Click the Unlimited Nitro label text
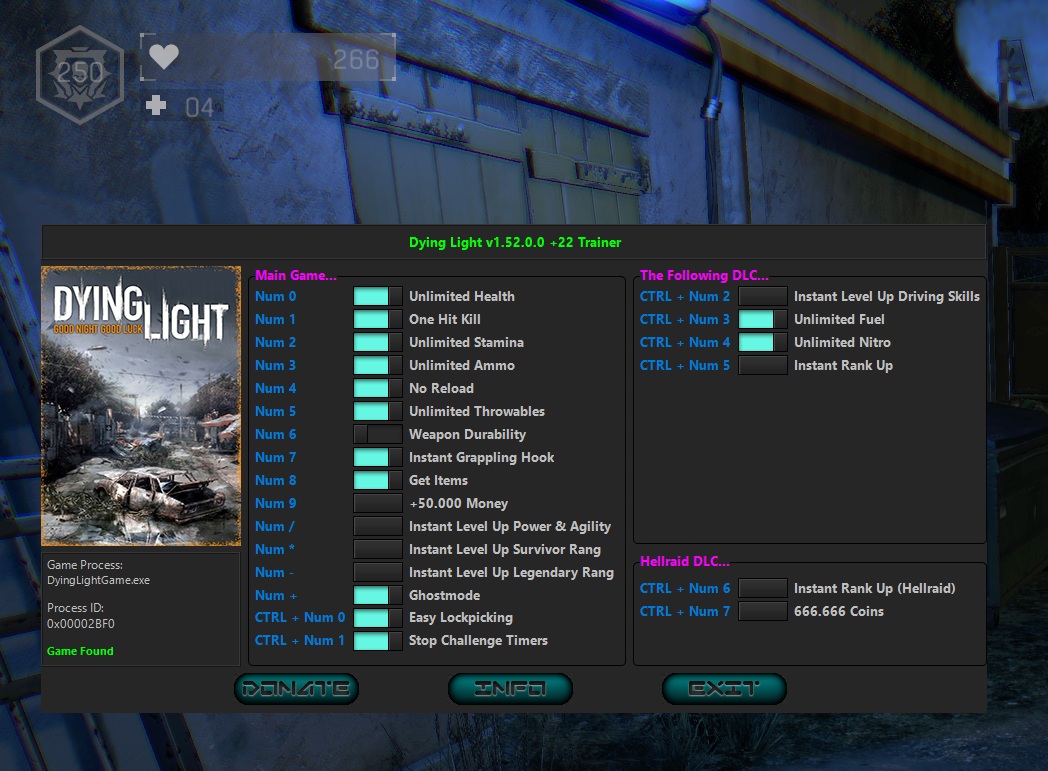 pos(842,342)
